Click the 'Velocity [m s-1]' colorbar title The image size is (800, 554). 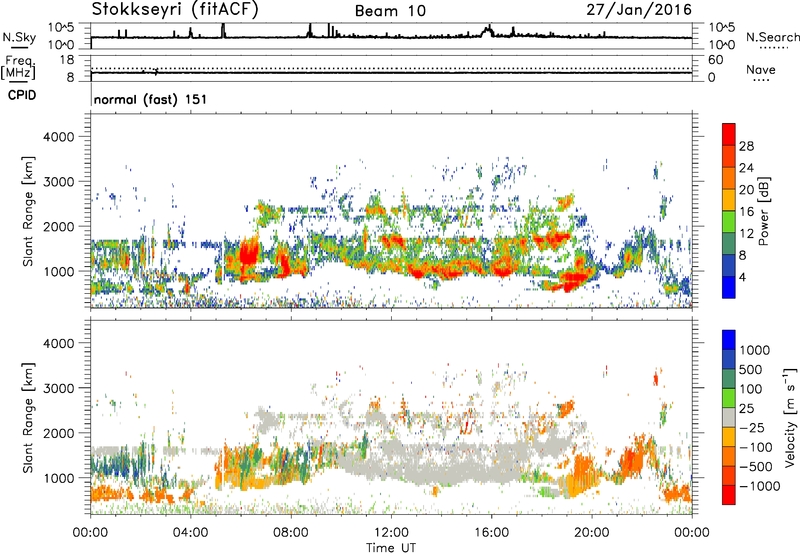point(790,417)
